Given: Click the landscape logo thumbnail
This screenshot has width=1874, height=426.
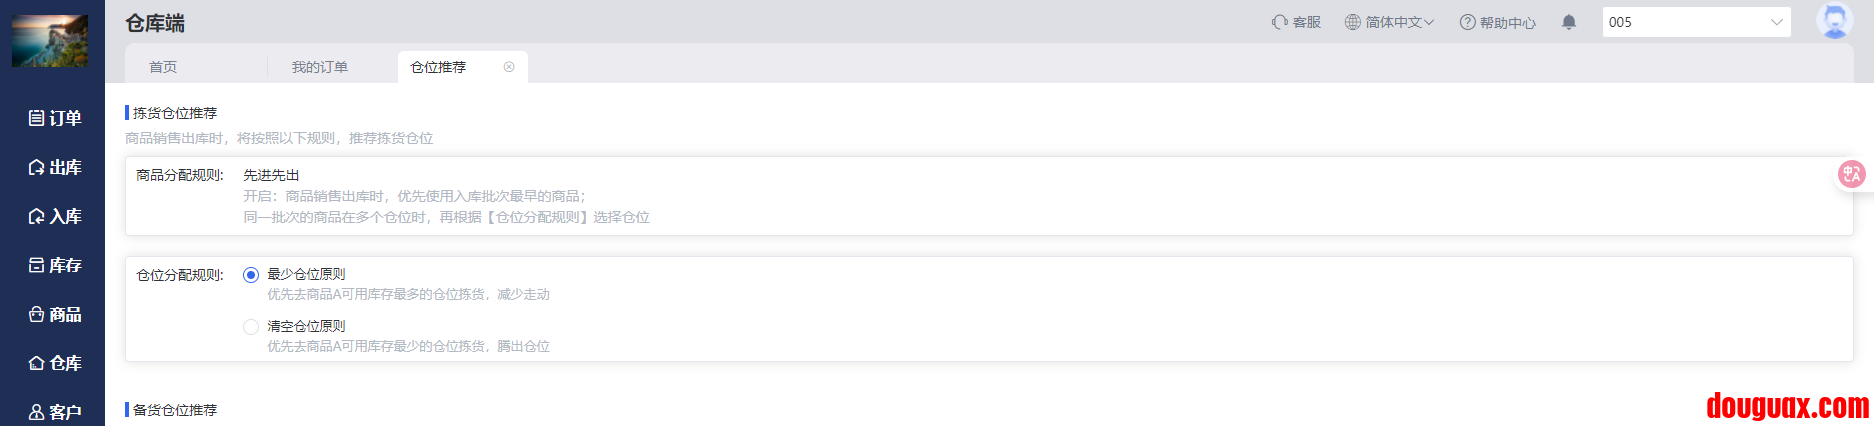Looking at the screenshot, I should (50, 41).
